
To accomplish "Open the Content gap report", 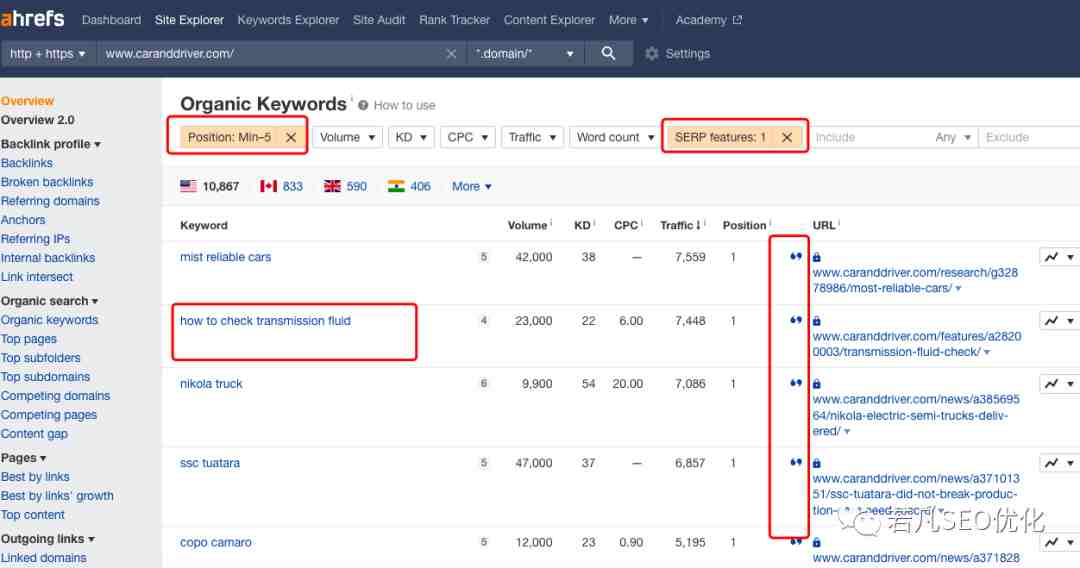I will click(x=34, y=434).
